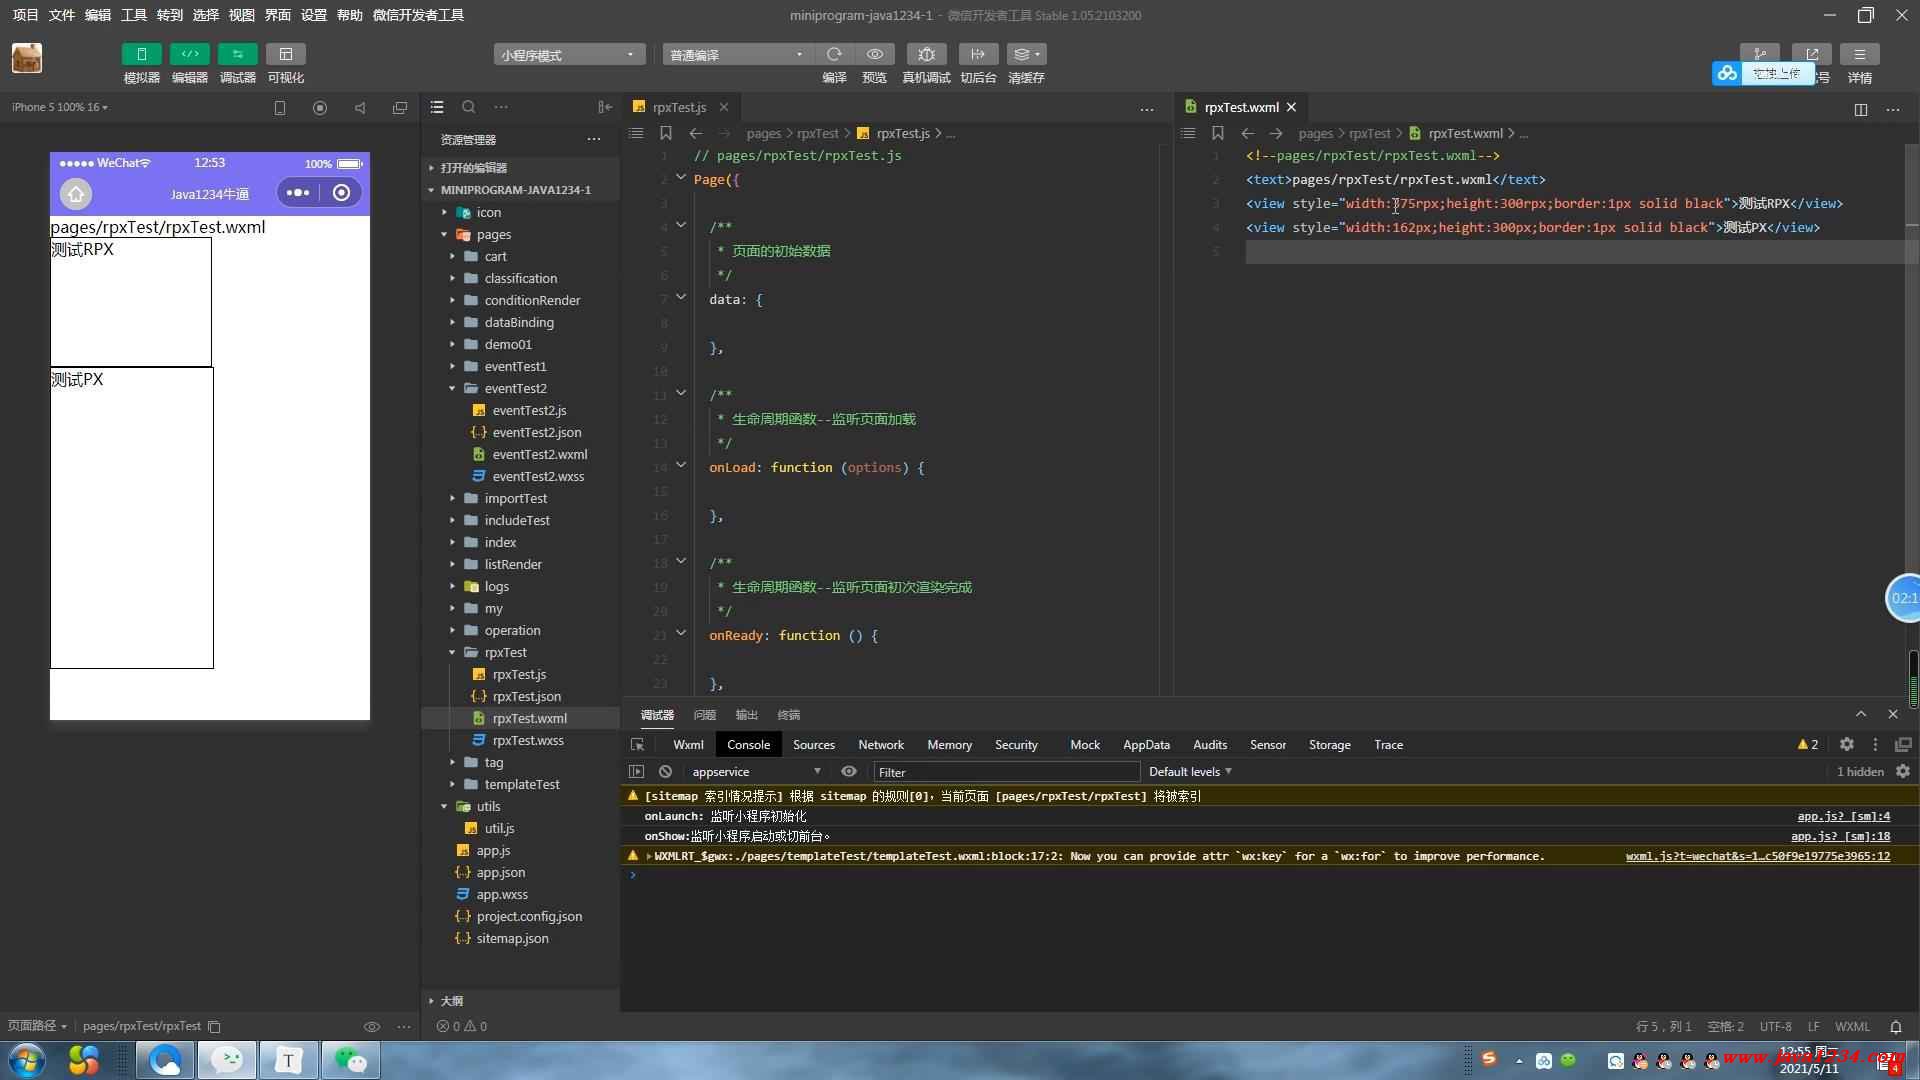Toggle console sidebar icon
The image size is (1920, 1080).
636,772
